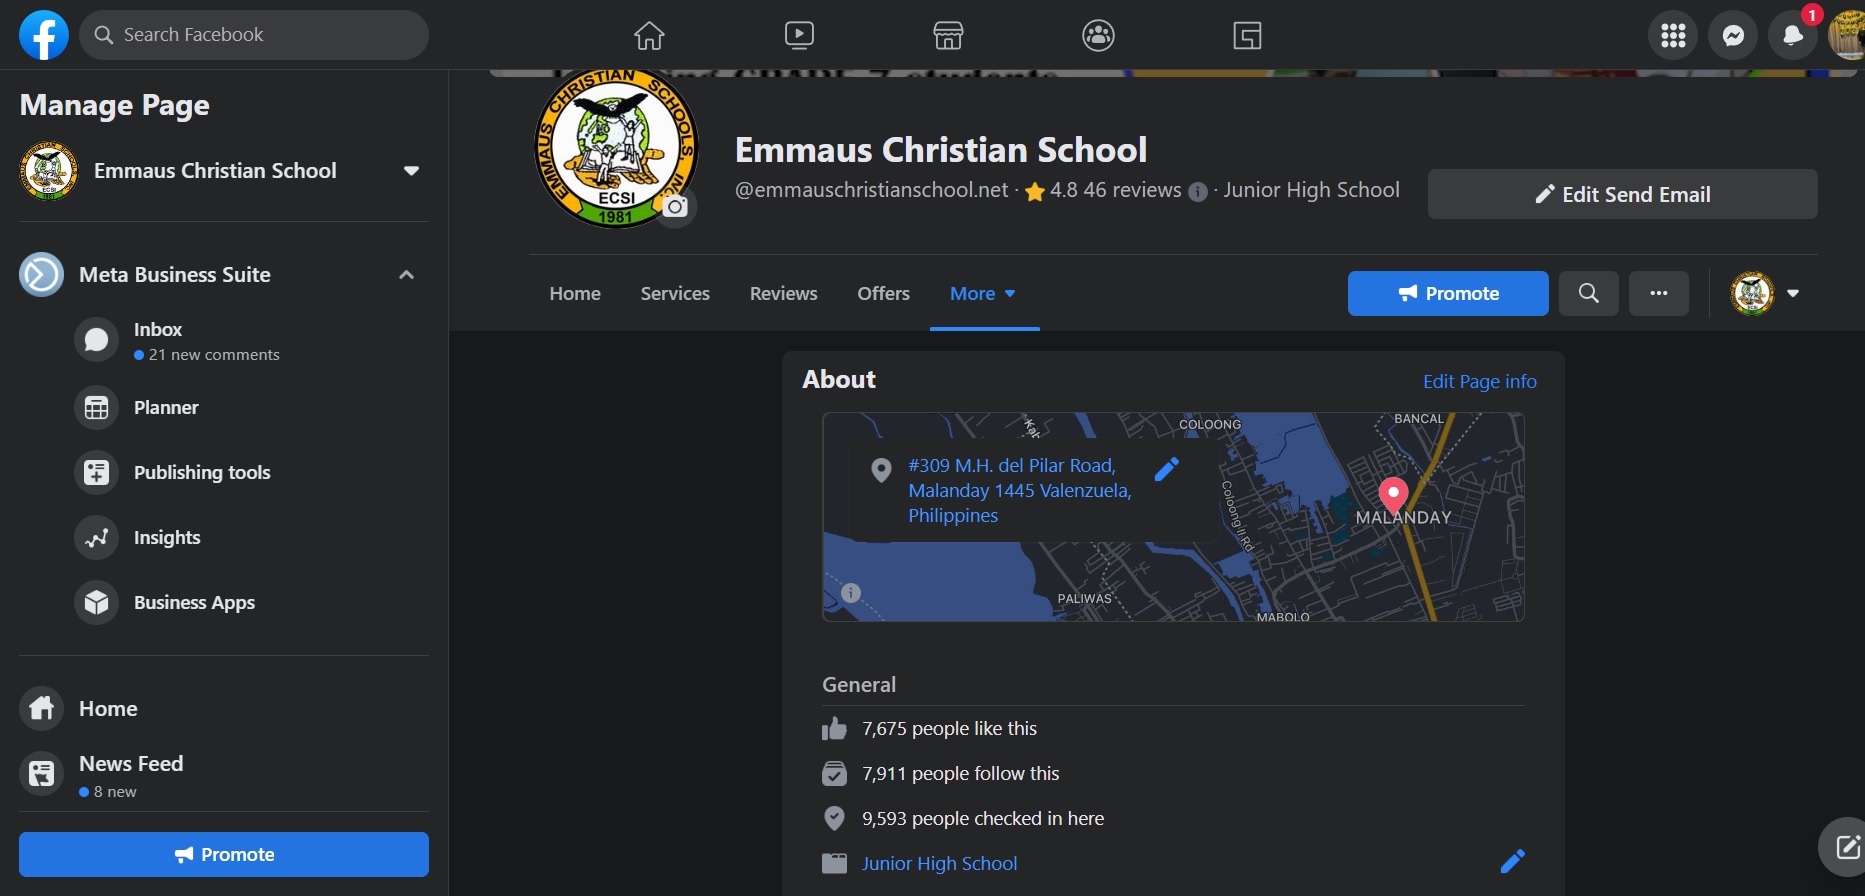
Task: Open the Watch video icon
Action: pos(799,36)
